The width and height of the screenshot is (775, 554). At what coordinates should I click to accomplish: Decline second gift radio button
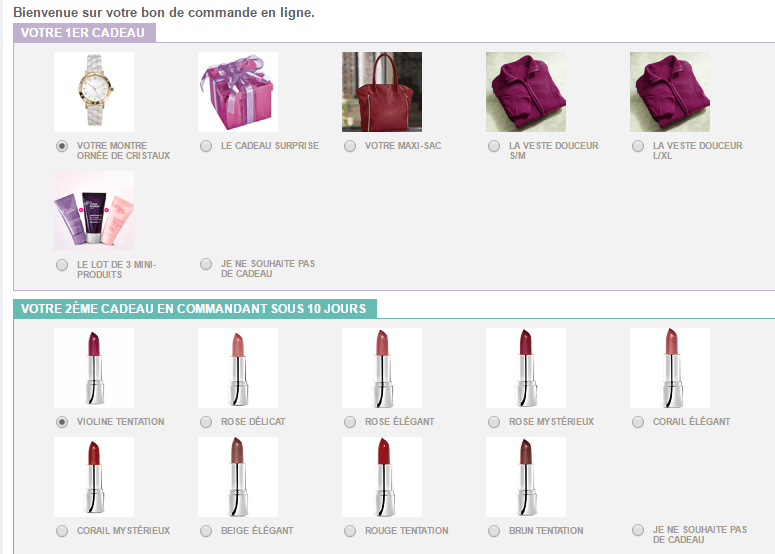[638, 530]
